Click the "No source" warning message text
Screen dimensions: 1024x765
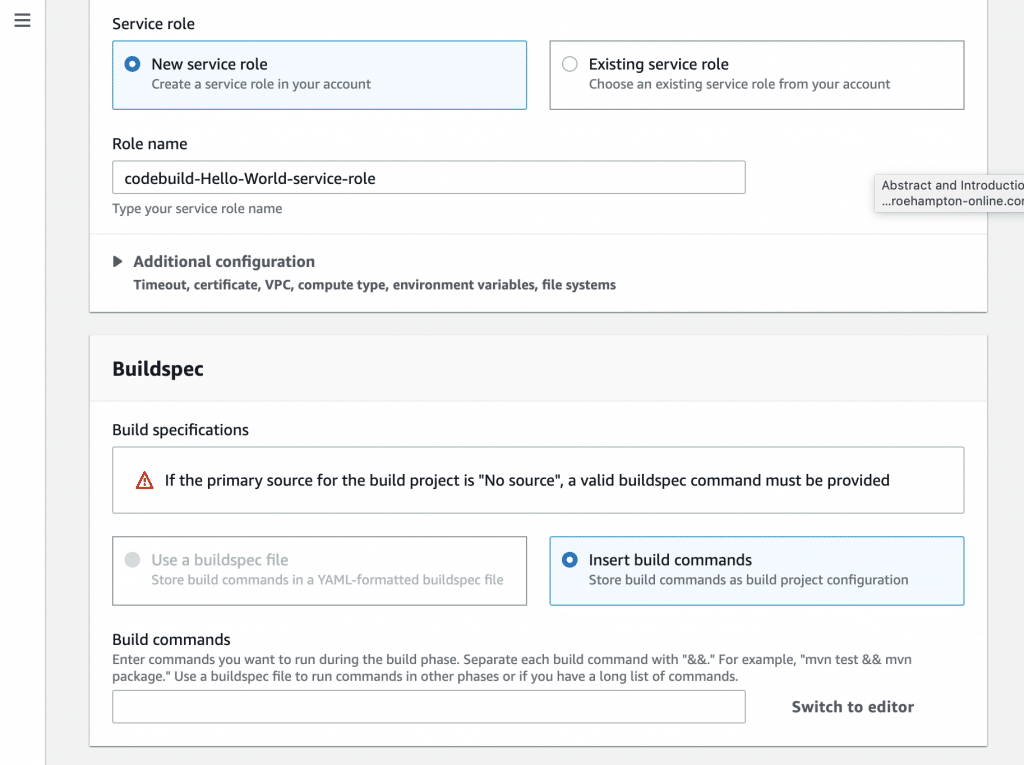tap(527, 480)
